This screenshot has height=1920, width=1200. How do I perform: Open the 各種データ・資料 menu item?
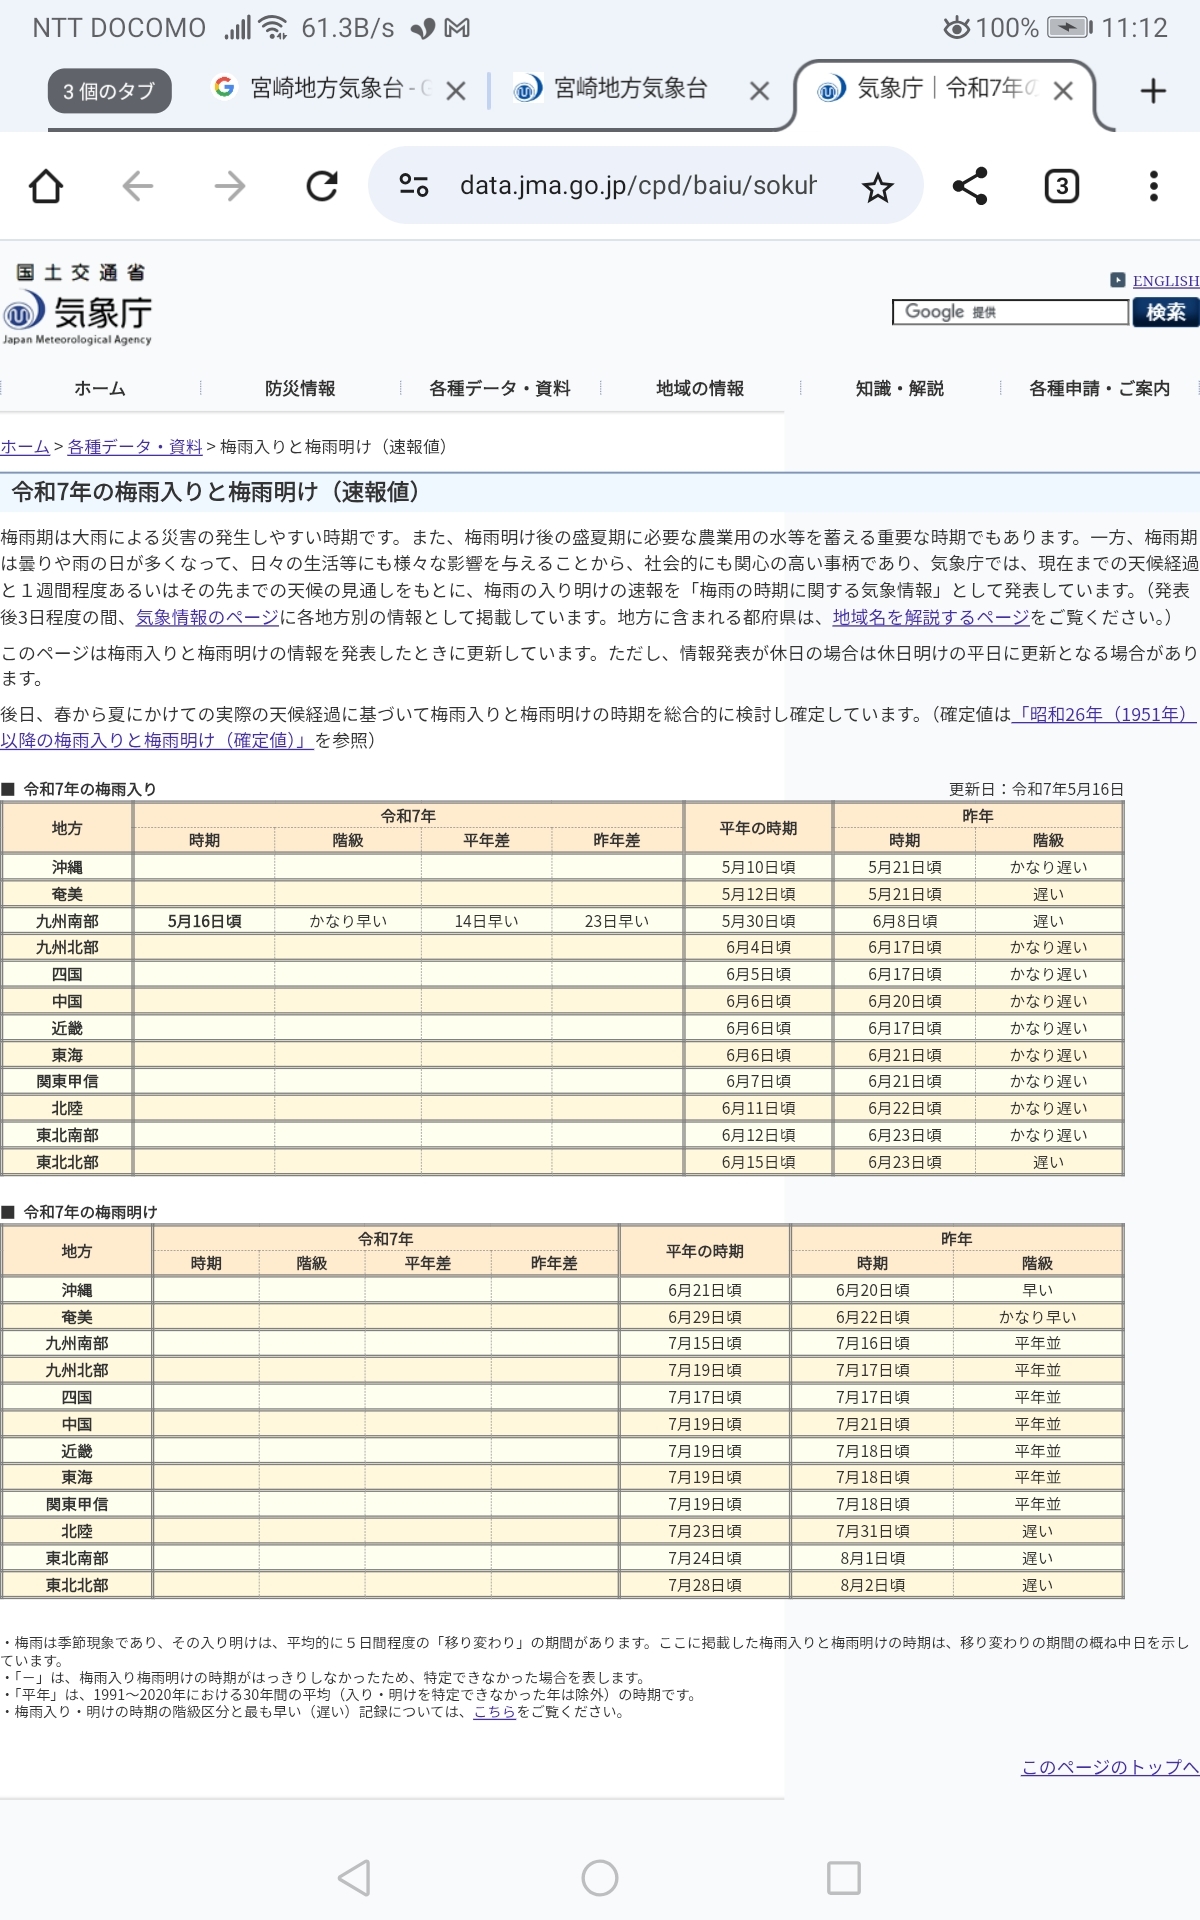(x=499, y=388)
